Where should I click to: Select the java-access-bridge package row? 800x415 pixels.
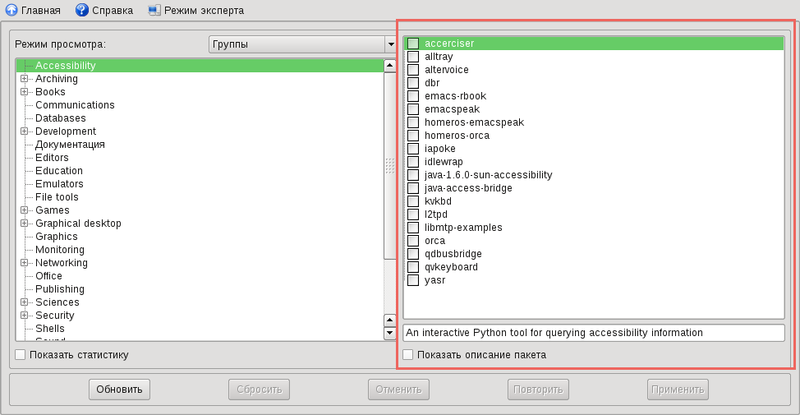coord(594,188)
